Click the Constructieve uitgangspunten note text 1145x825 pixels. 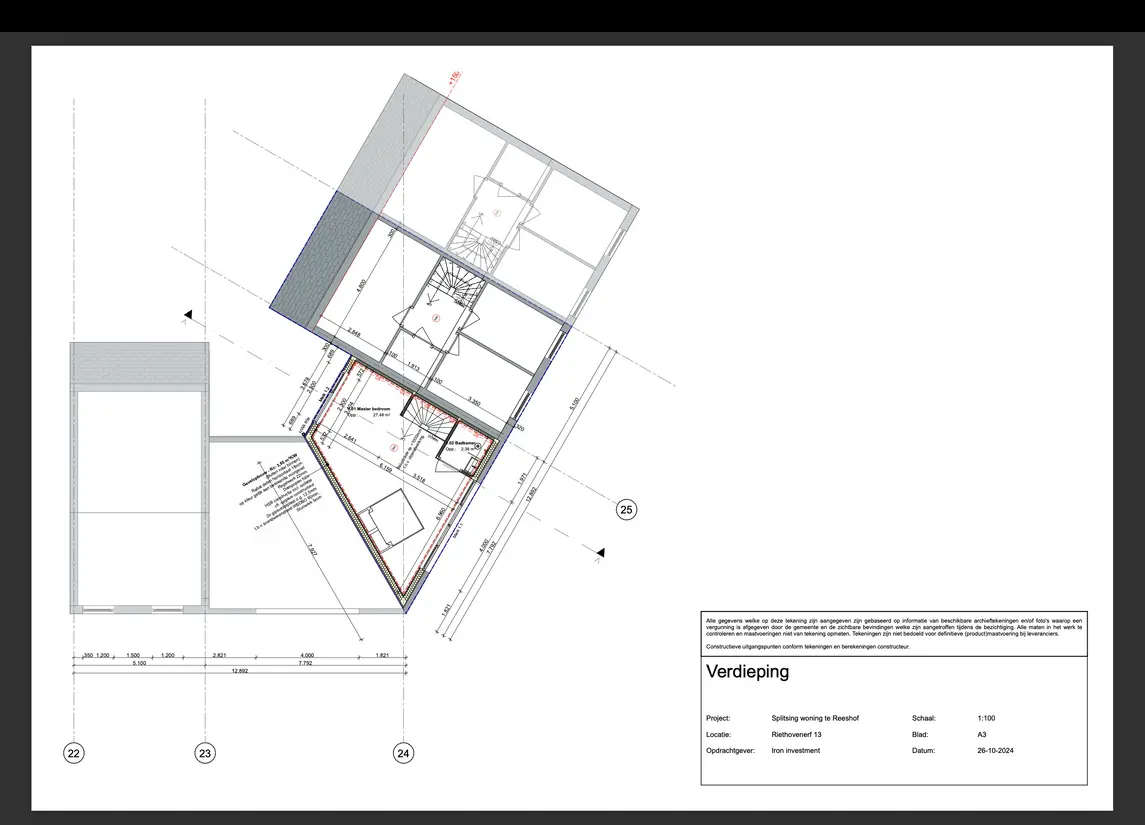coord(808,646)
